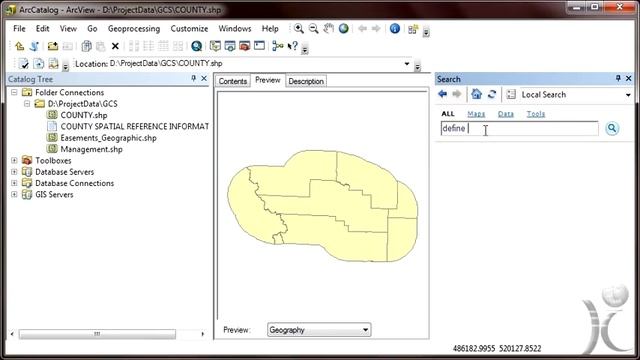Click Create Thumbnail toolbar icon
The width and height of the screenshot is (640, 360).
413,29
